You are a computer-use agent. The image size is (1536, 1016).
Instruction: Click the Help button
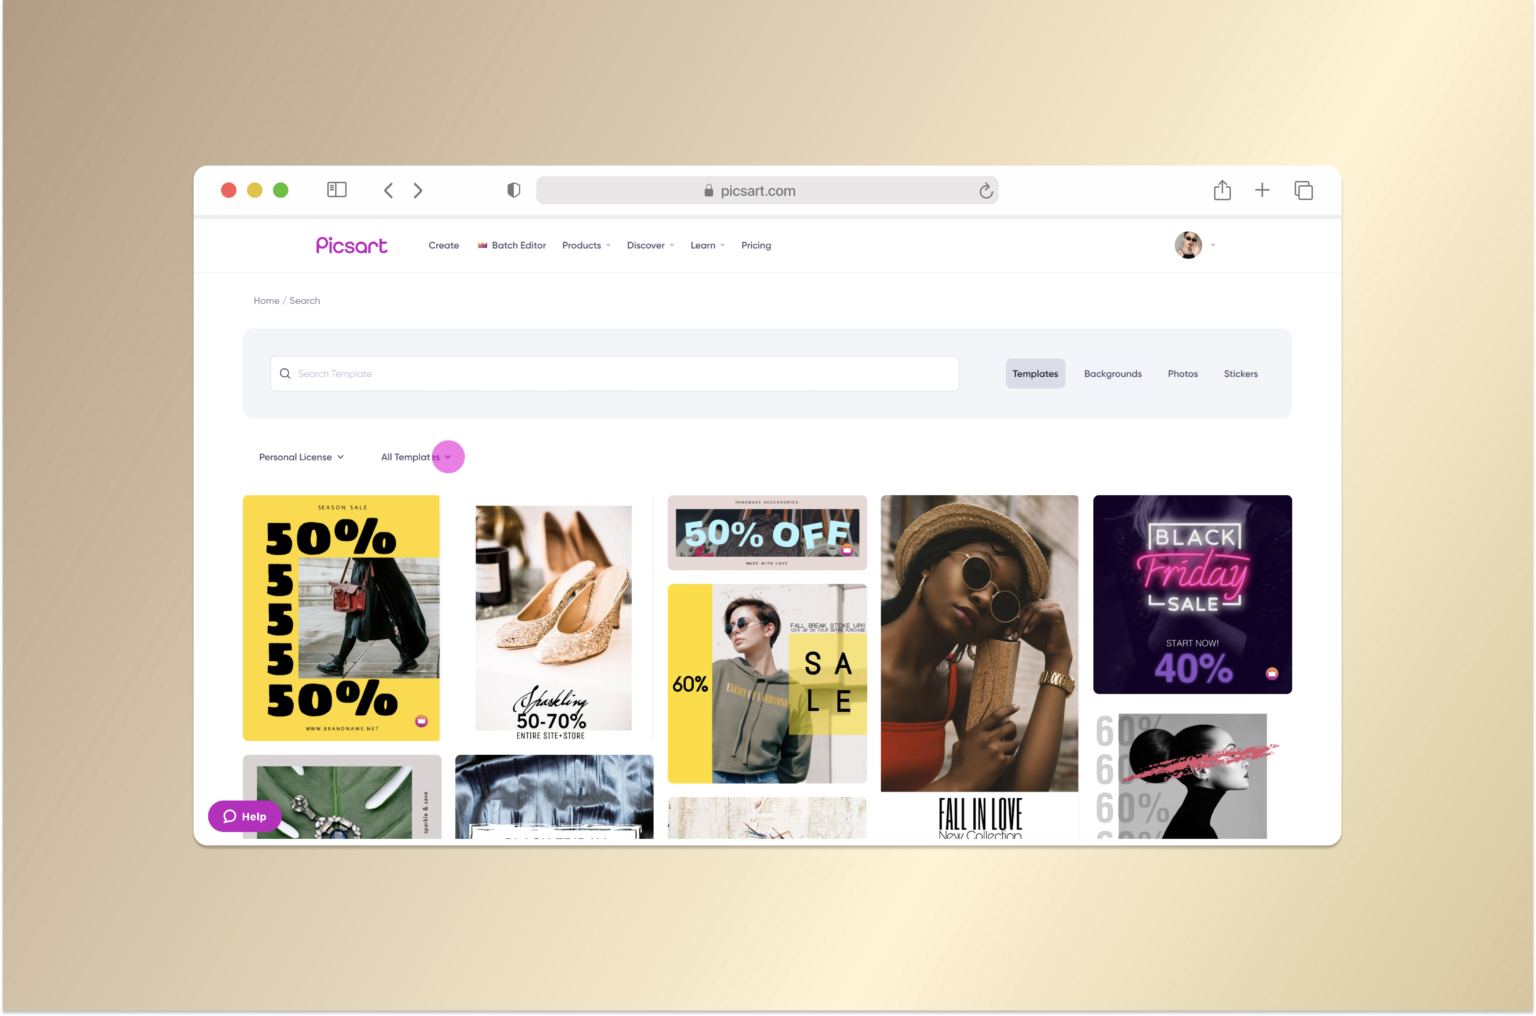point(244,816)
